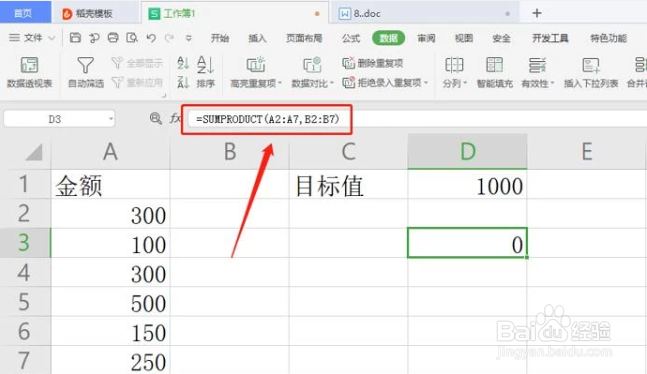Switch to the 公式 ribbon tab
The width and height of the screenshot is (647, 374).
pos(351,38)
